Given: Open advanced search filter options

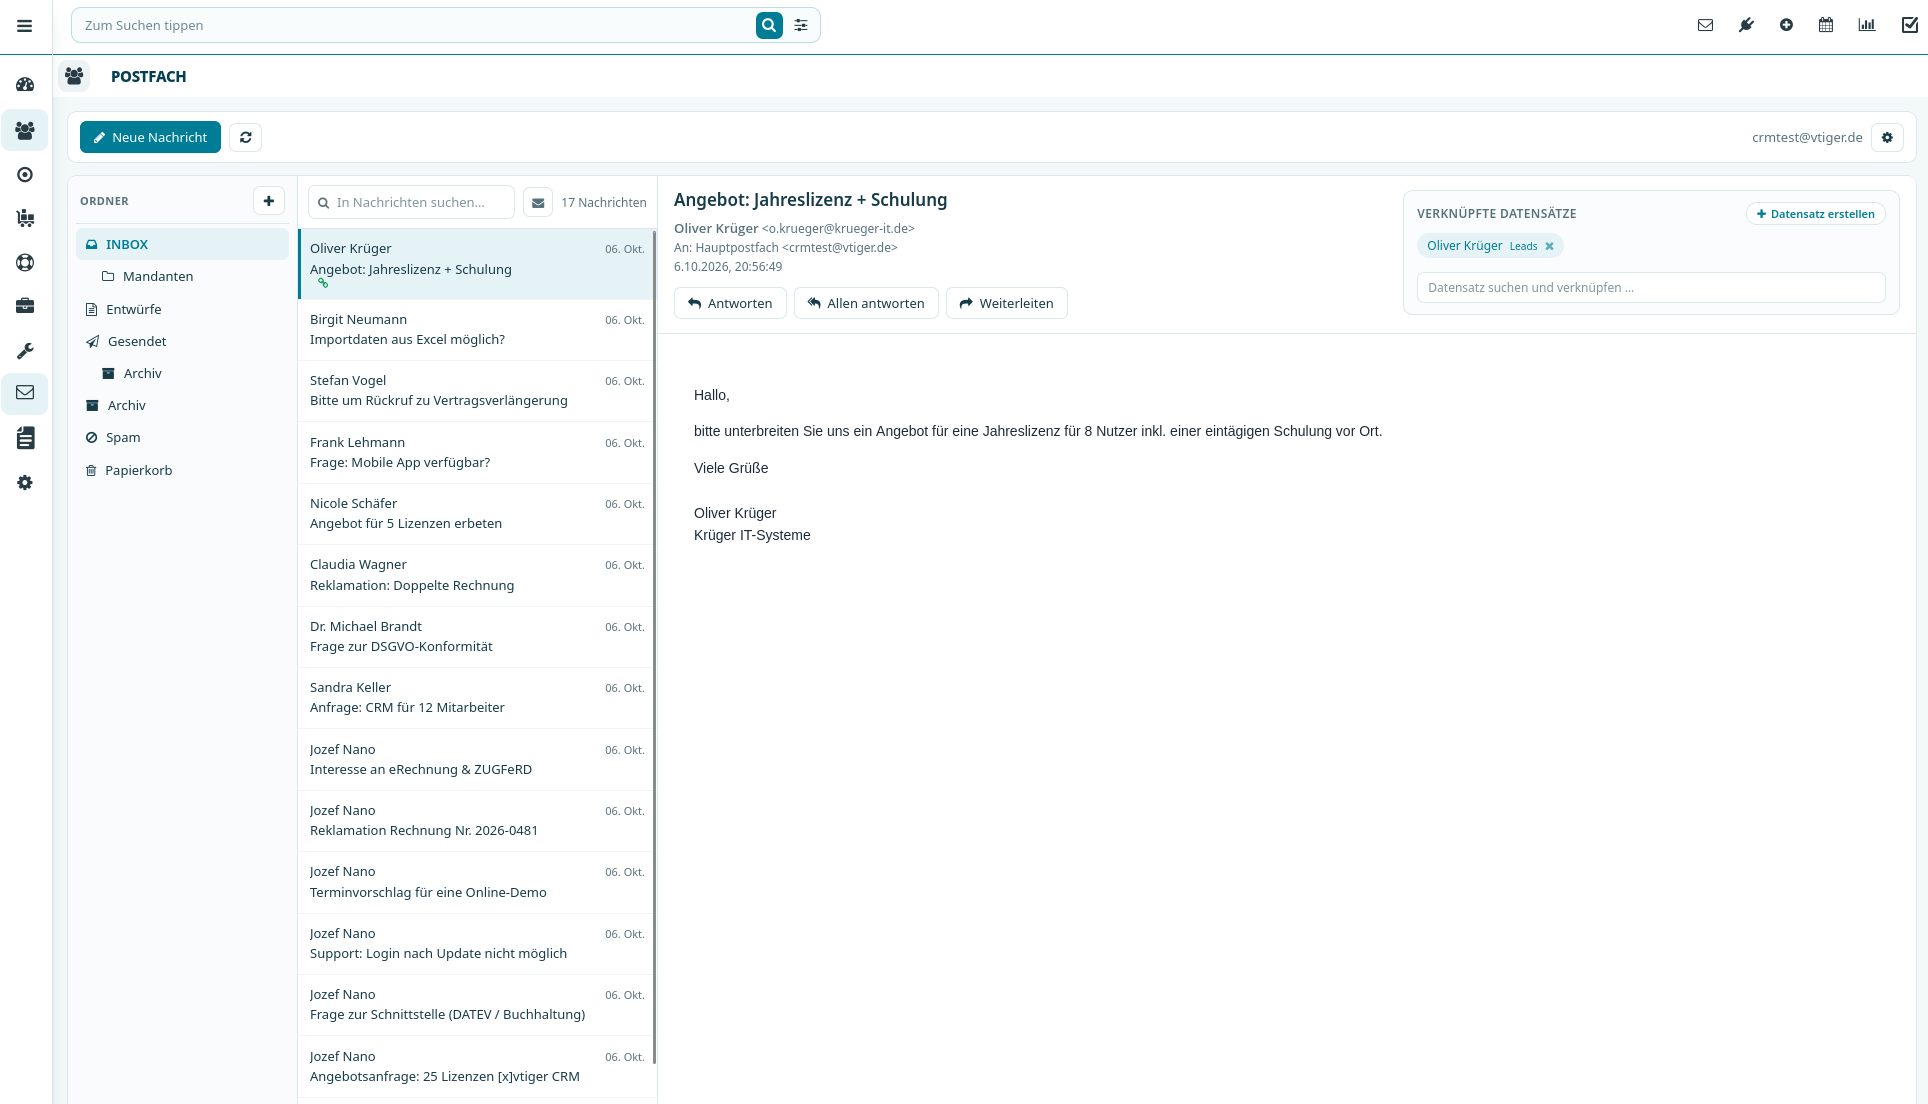Looking at the screenshot, I should 801,26.
